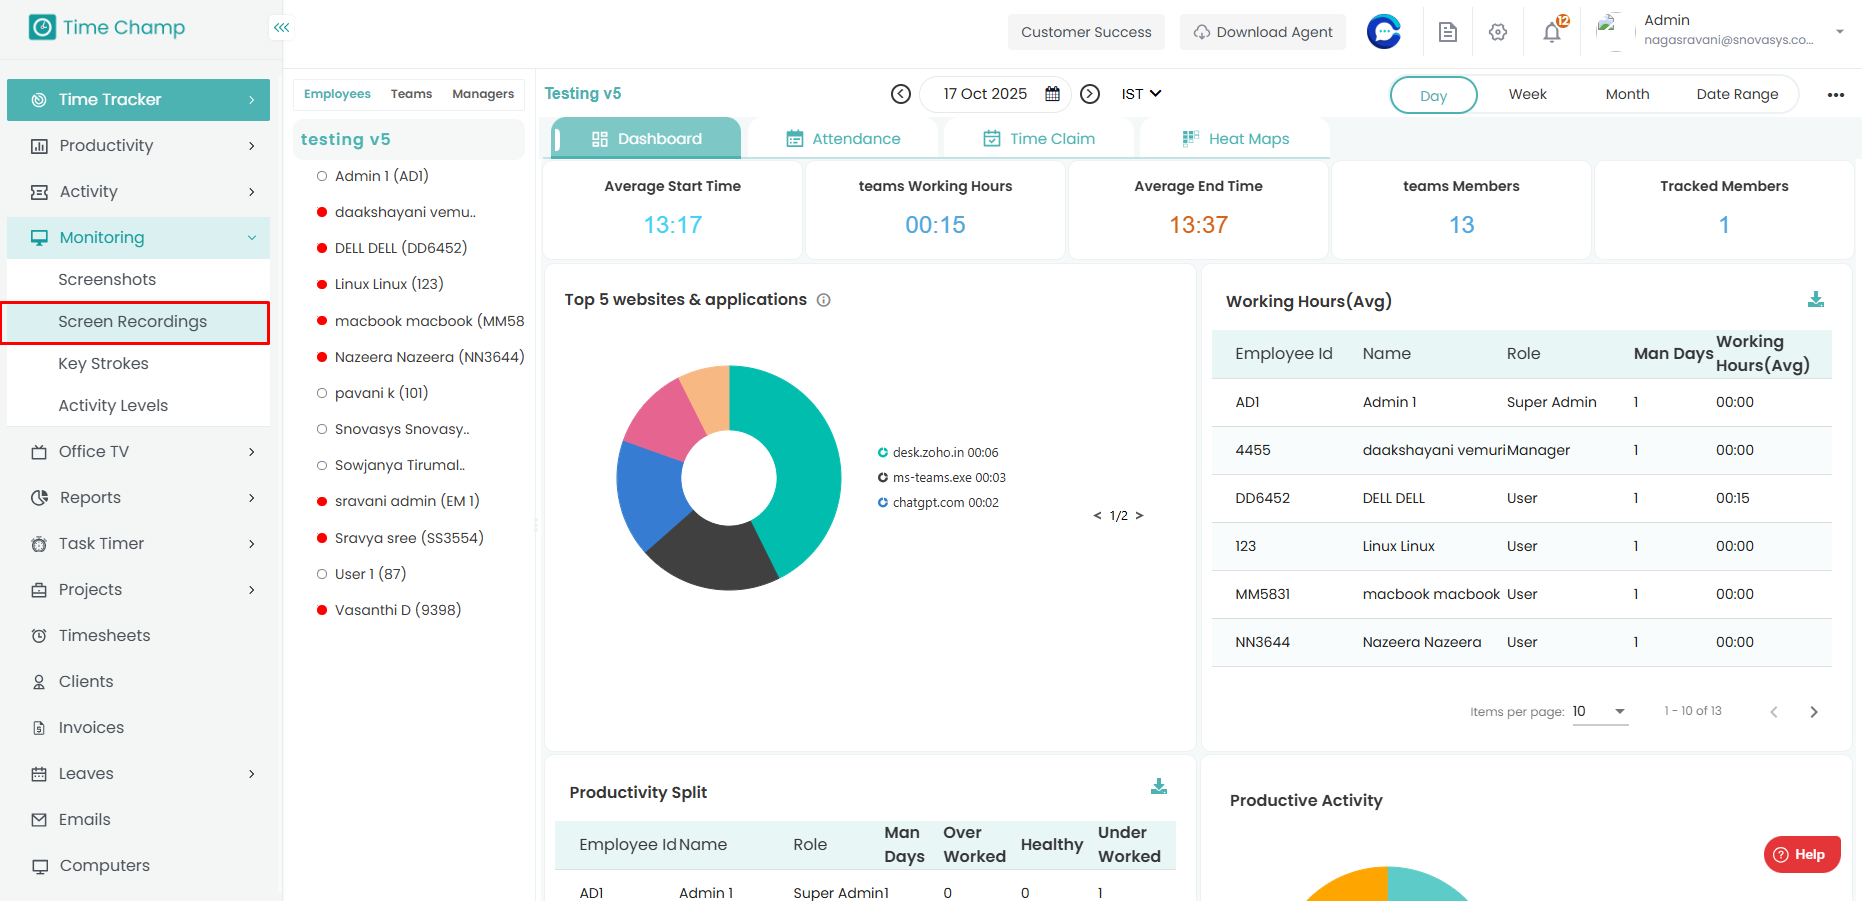Go to previous date with left arrow

(900, 94)
